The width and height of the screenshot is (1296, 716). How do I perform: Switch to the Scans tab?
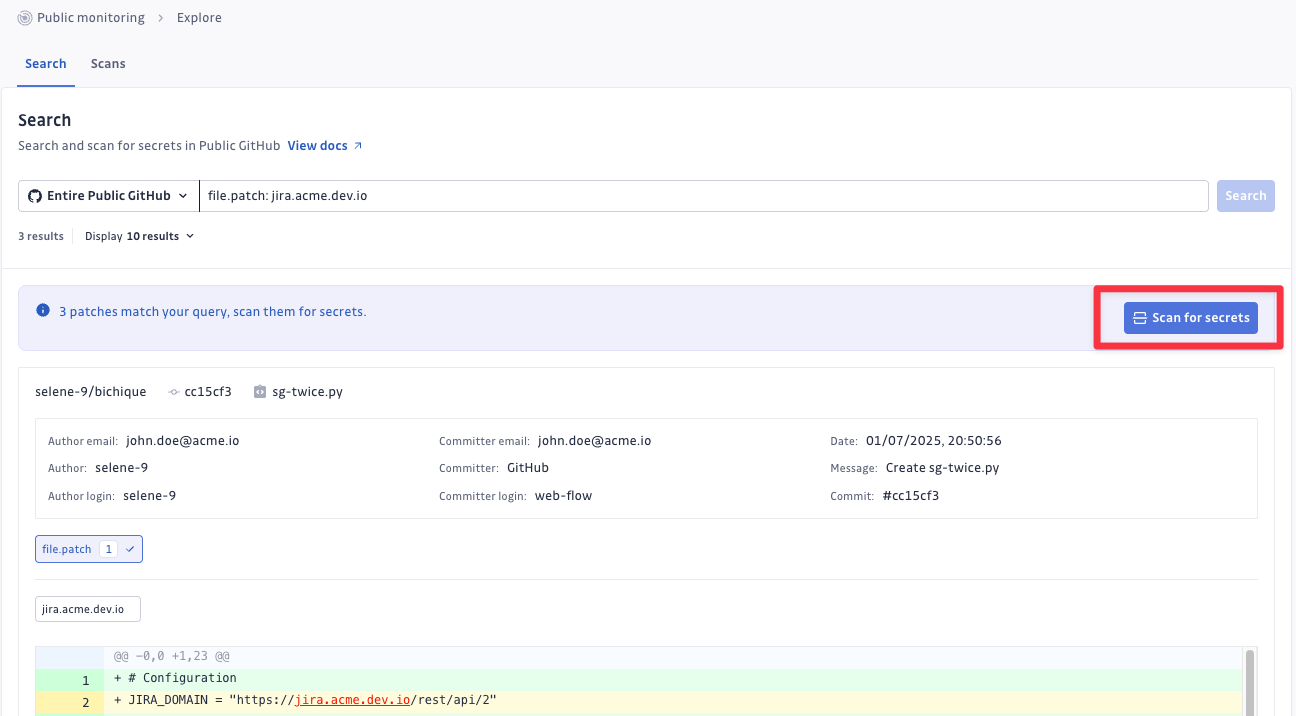(x=108, y=64)
